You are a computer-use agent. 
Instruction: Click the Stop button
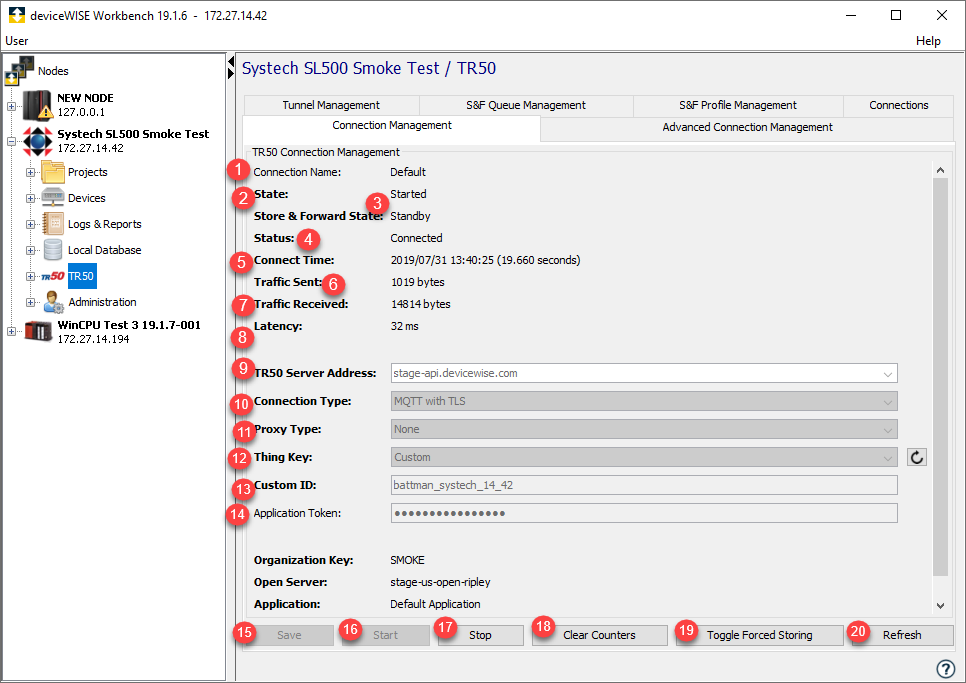click(481, 635)
